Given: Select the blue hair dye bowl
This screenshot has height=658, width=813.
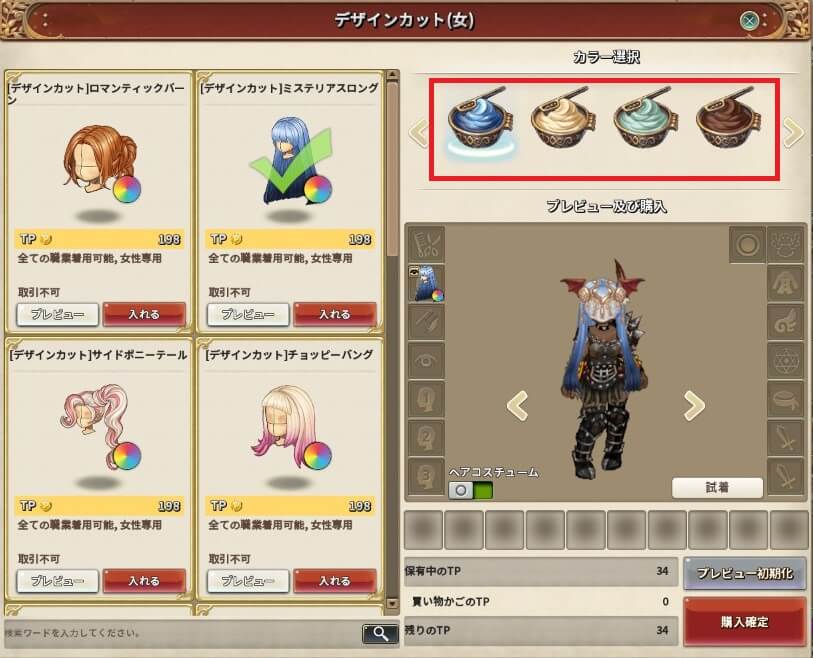Looking at the screenshot, I should coord(480,120).
